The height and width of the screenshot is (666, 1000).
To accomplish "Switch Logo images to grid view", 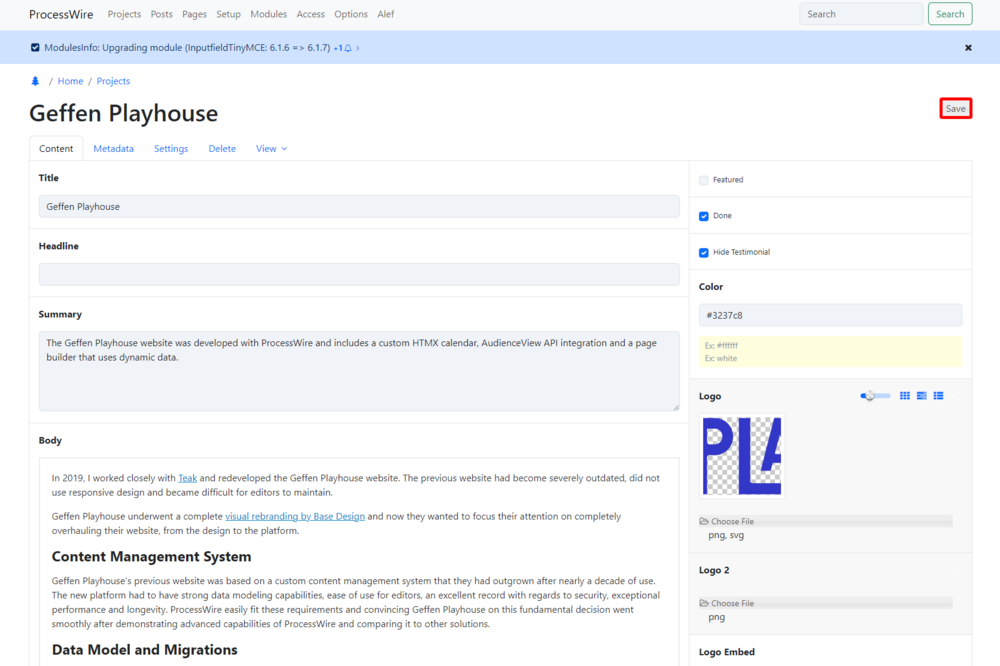I will tap(905, 396).
